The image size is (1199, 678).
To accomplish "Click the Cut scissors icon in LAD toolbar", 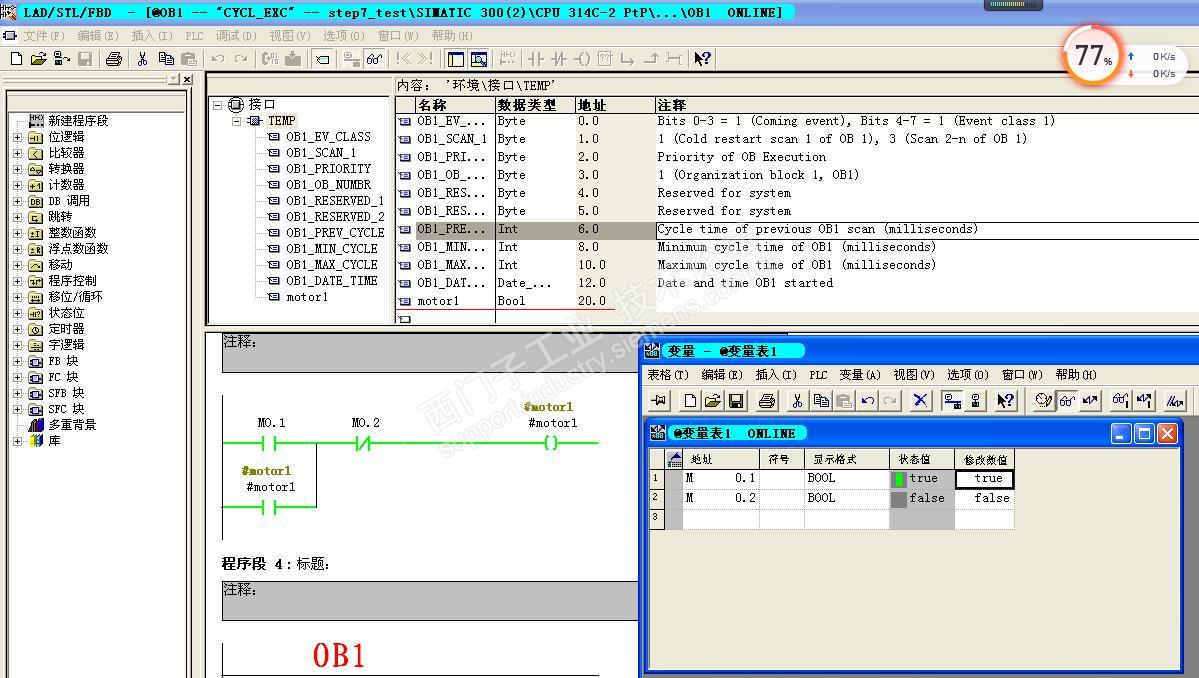I will [x=142, y=59].
